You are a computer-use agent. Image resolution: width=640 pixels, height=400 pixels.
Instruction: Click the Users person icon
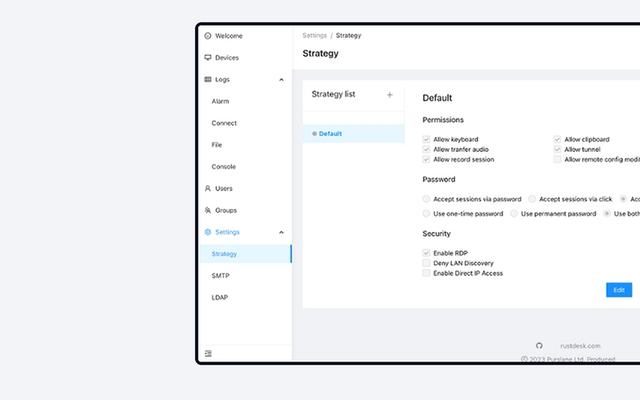point(208,188)
